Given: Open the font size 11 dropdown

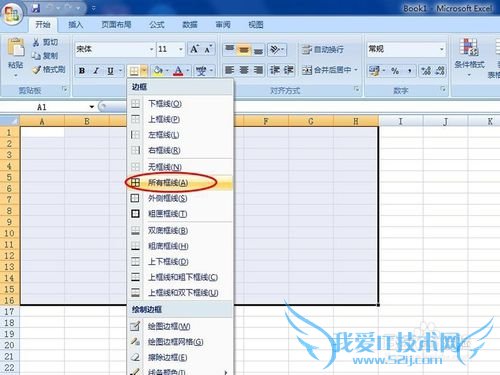Looking at the screenshot, I should [x=181, y=49].
